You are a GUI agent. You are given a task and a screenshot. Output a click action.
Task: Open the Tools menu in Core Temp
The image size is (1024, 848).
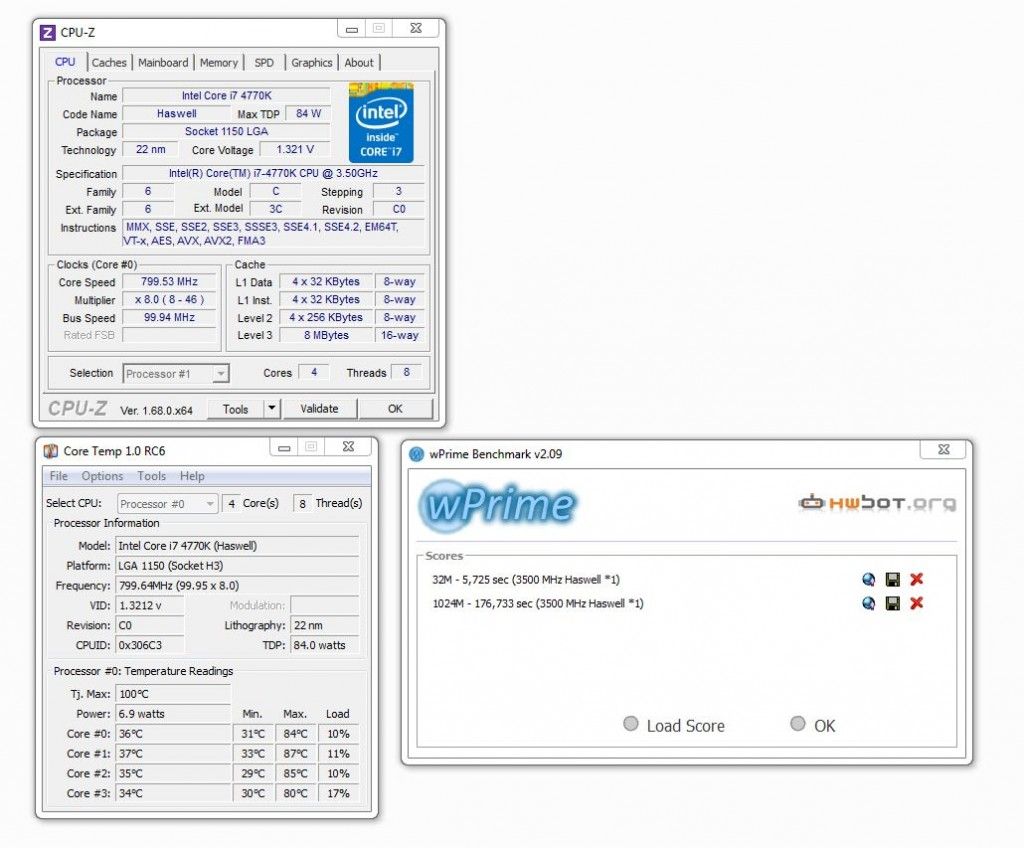[152, 476]
